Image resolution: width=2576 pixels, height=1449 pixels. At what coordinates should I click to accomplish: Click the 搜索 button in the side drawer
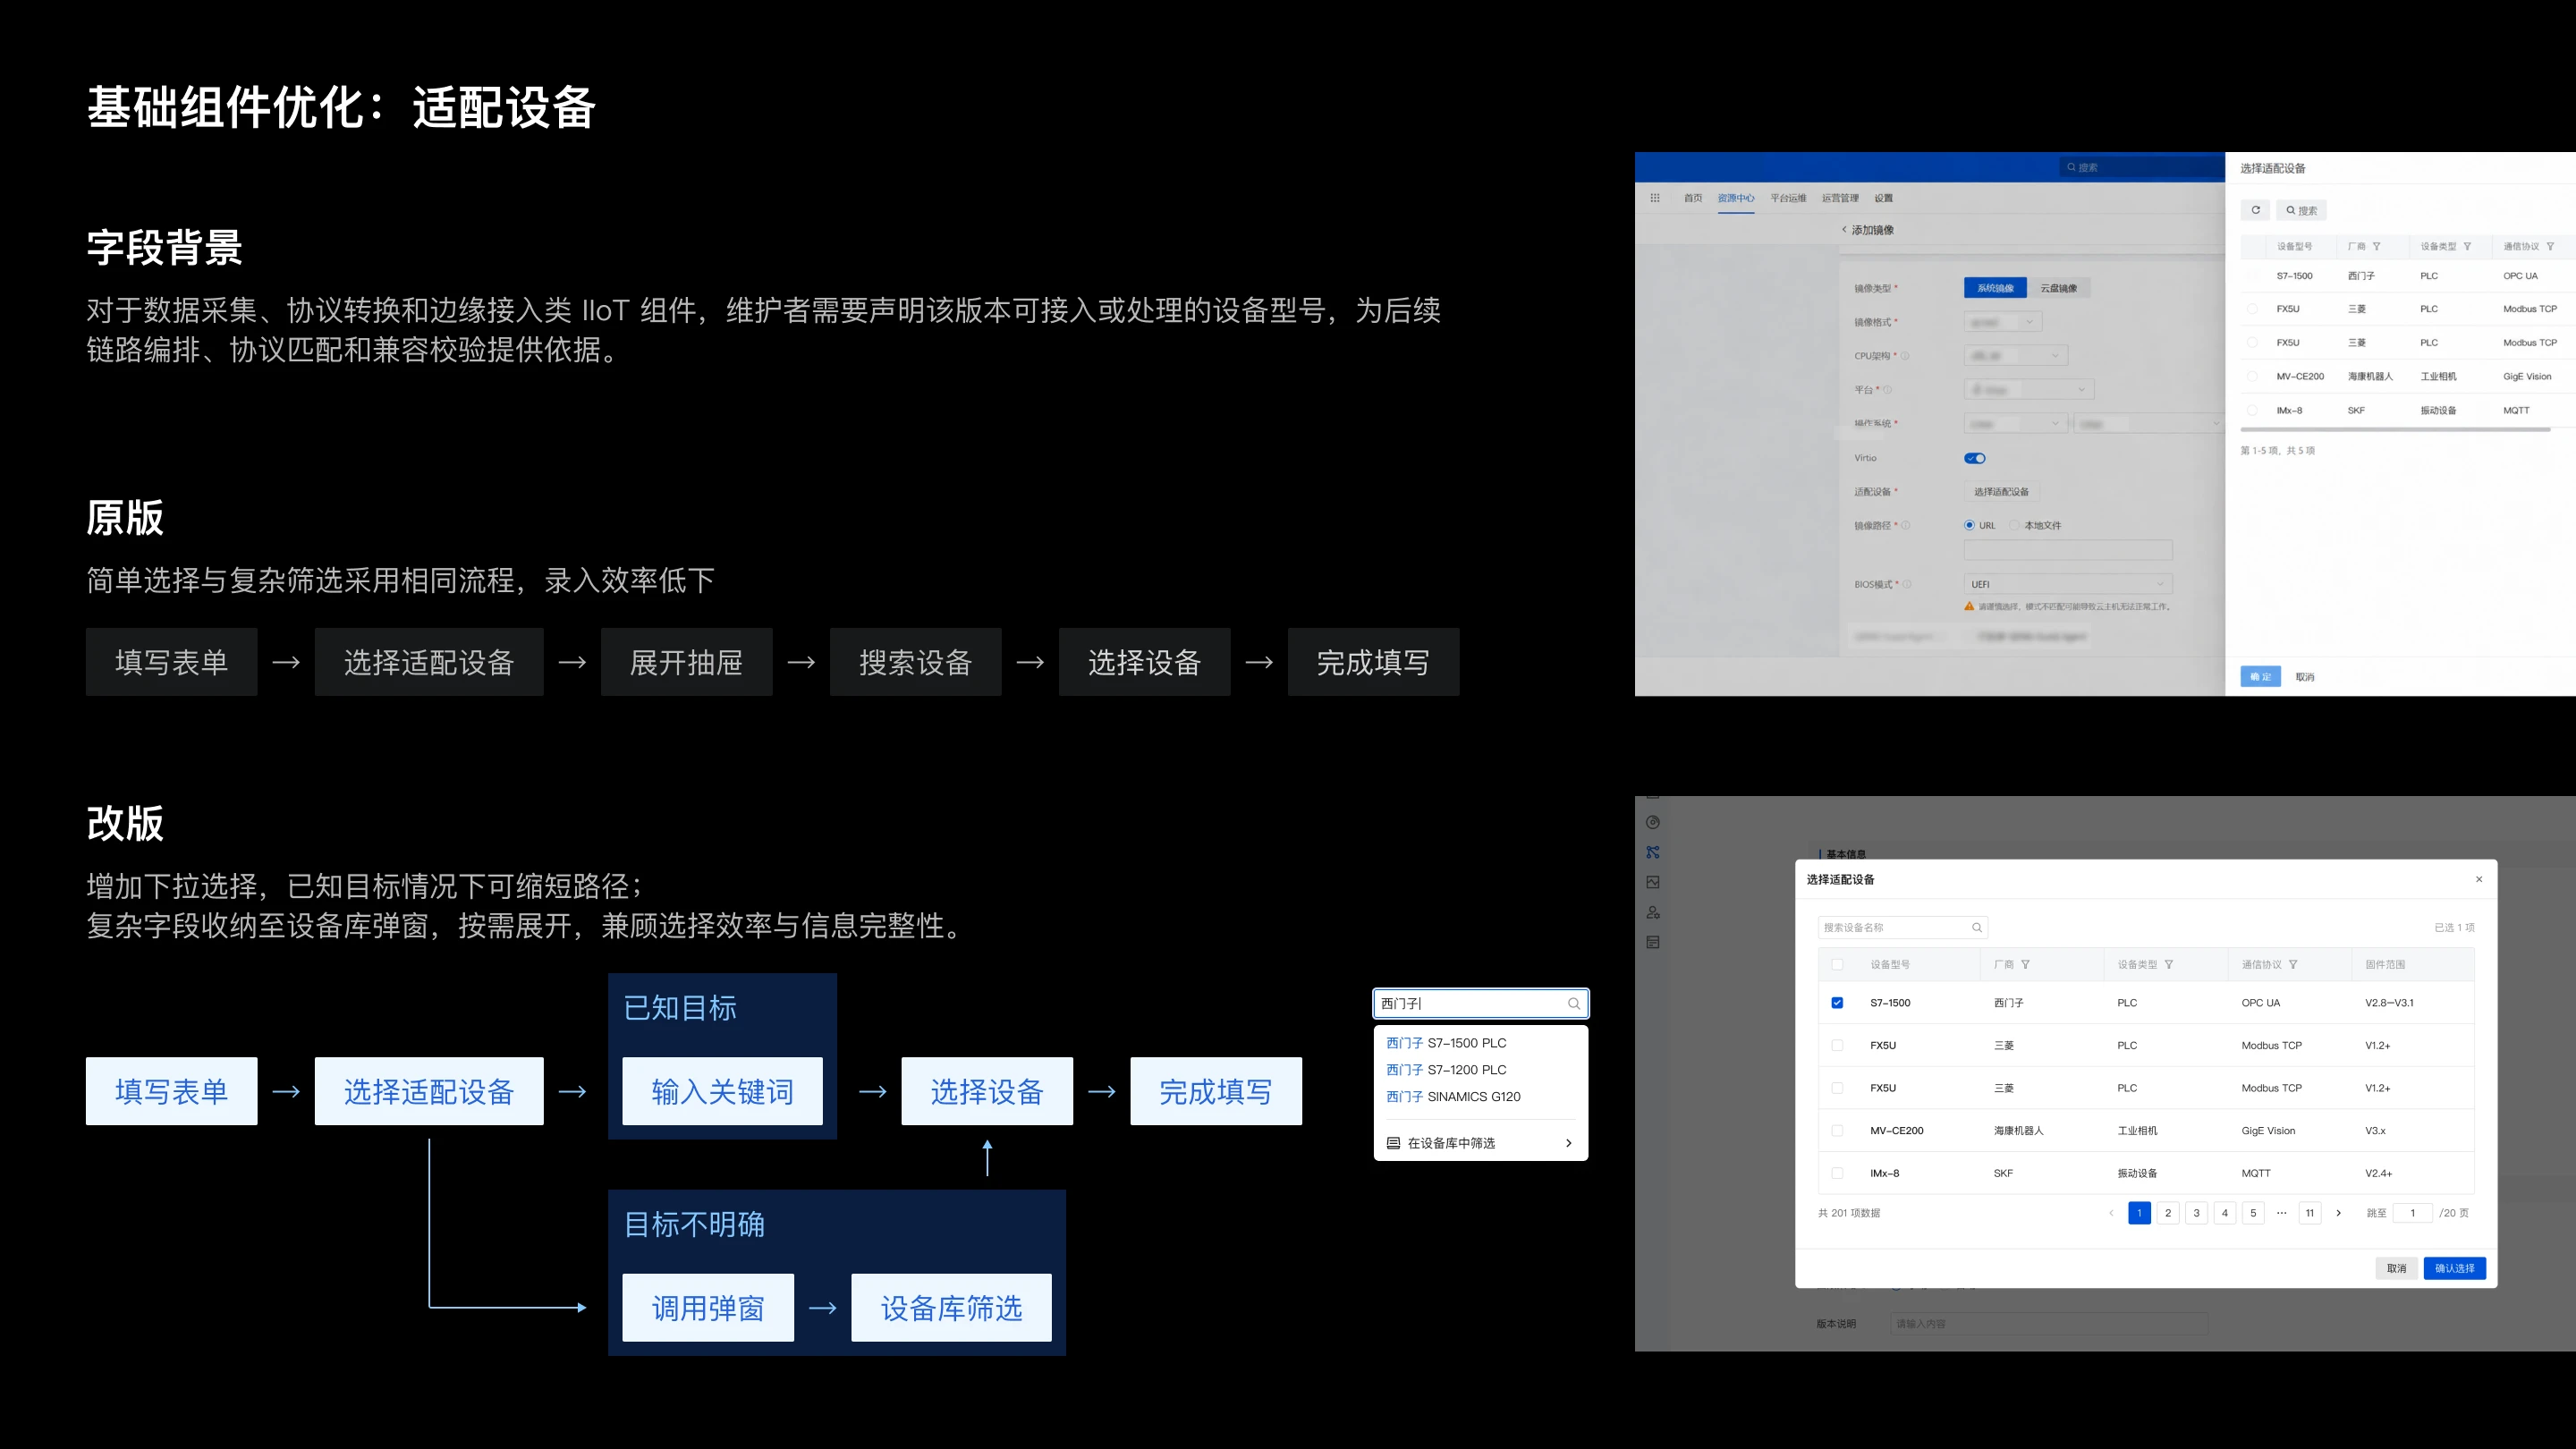coord(2301,210)
